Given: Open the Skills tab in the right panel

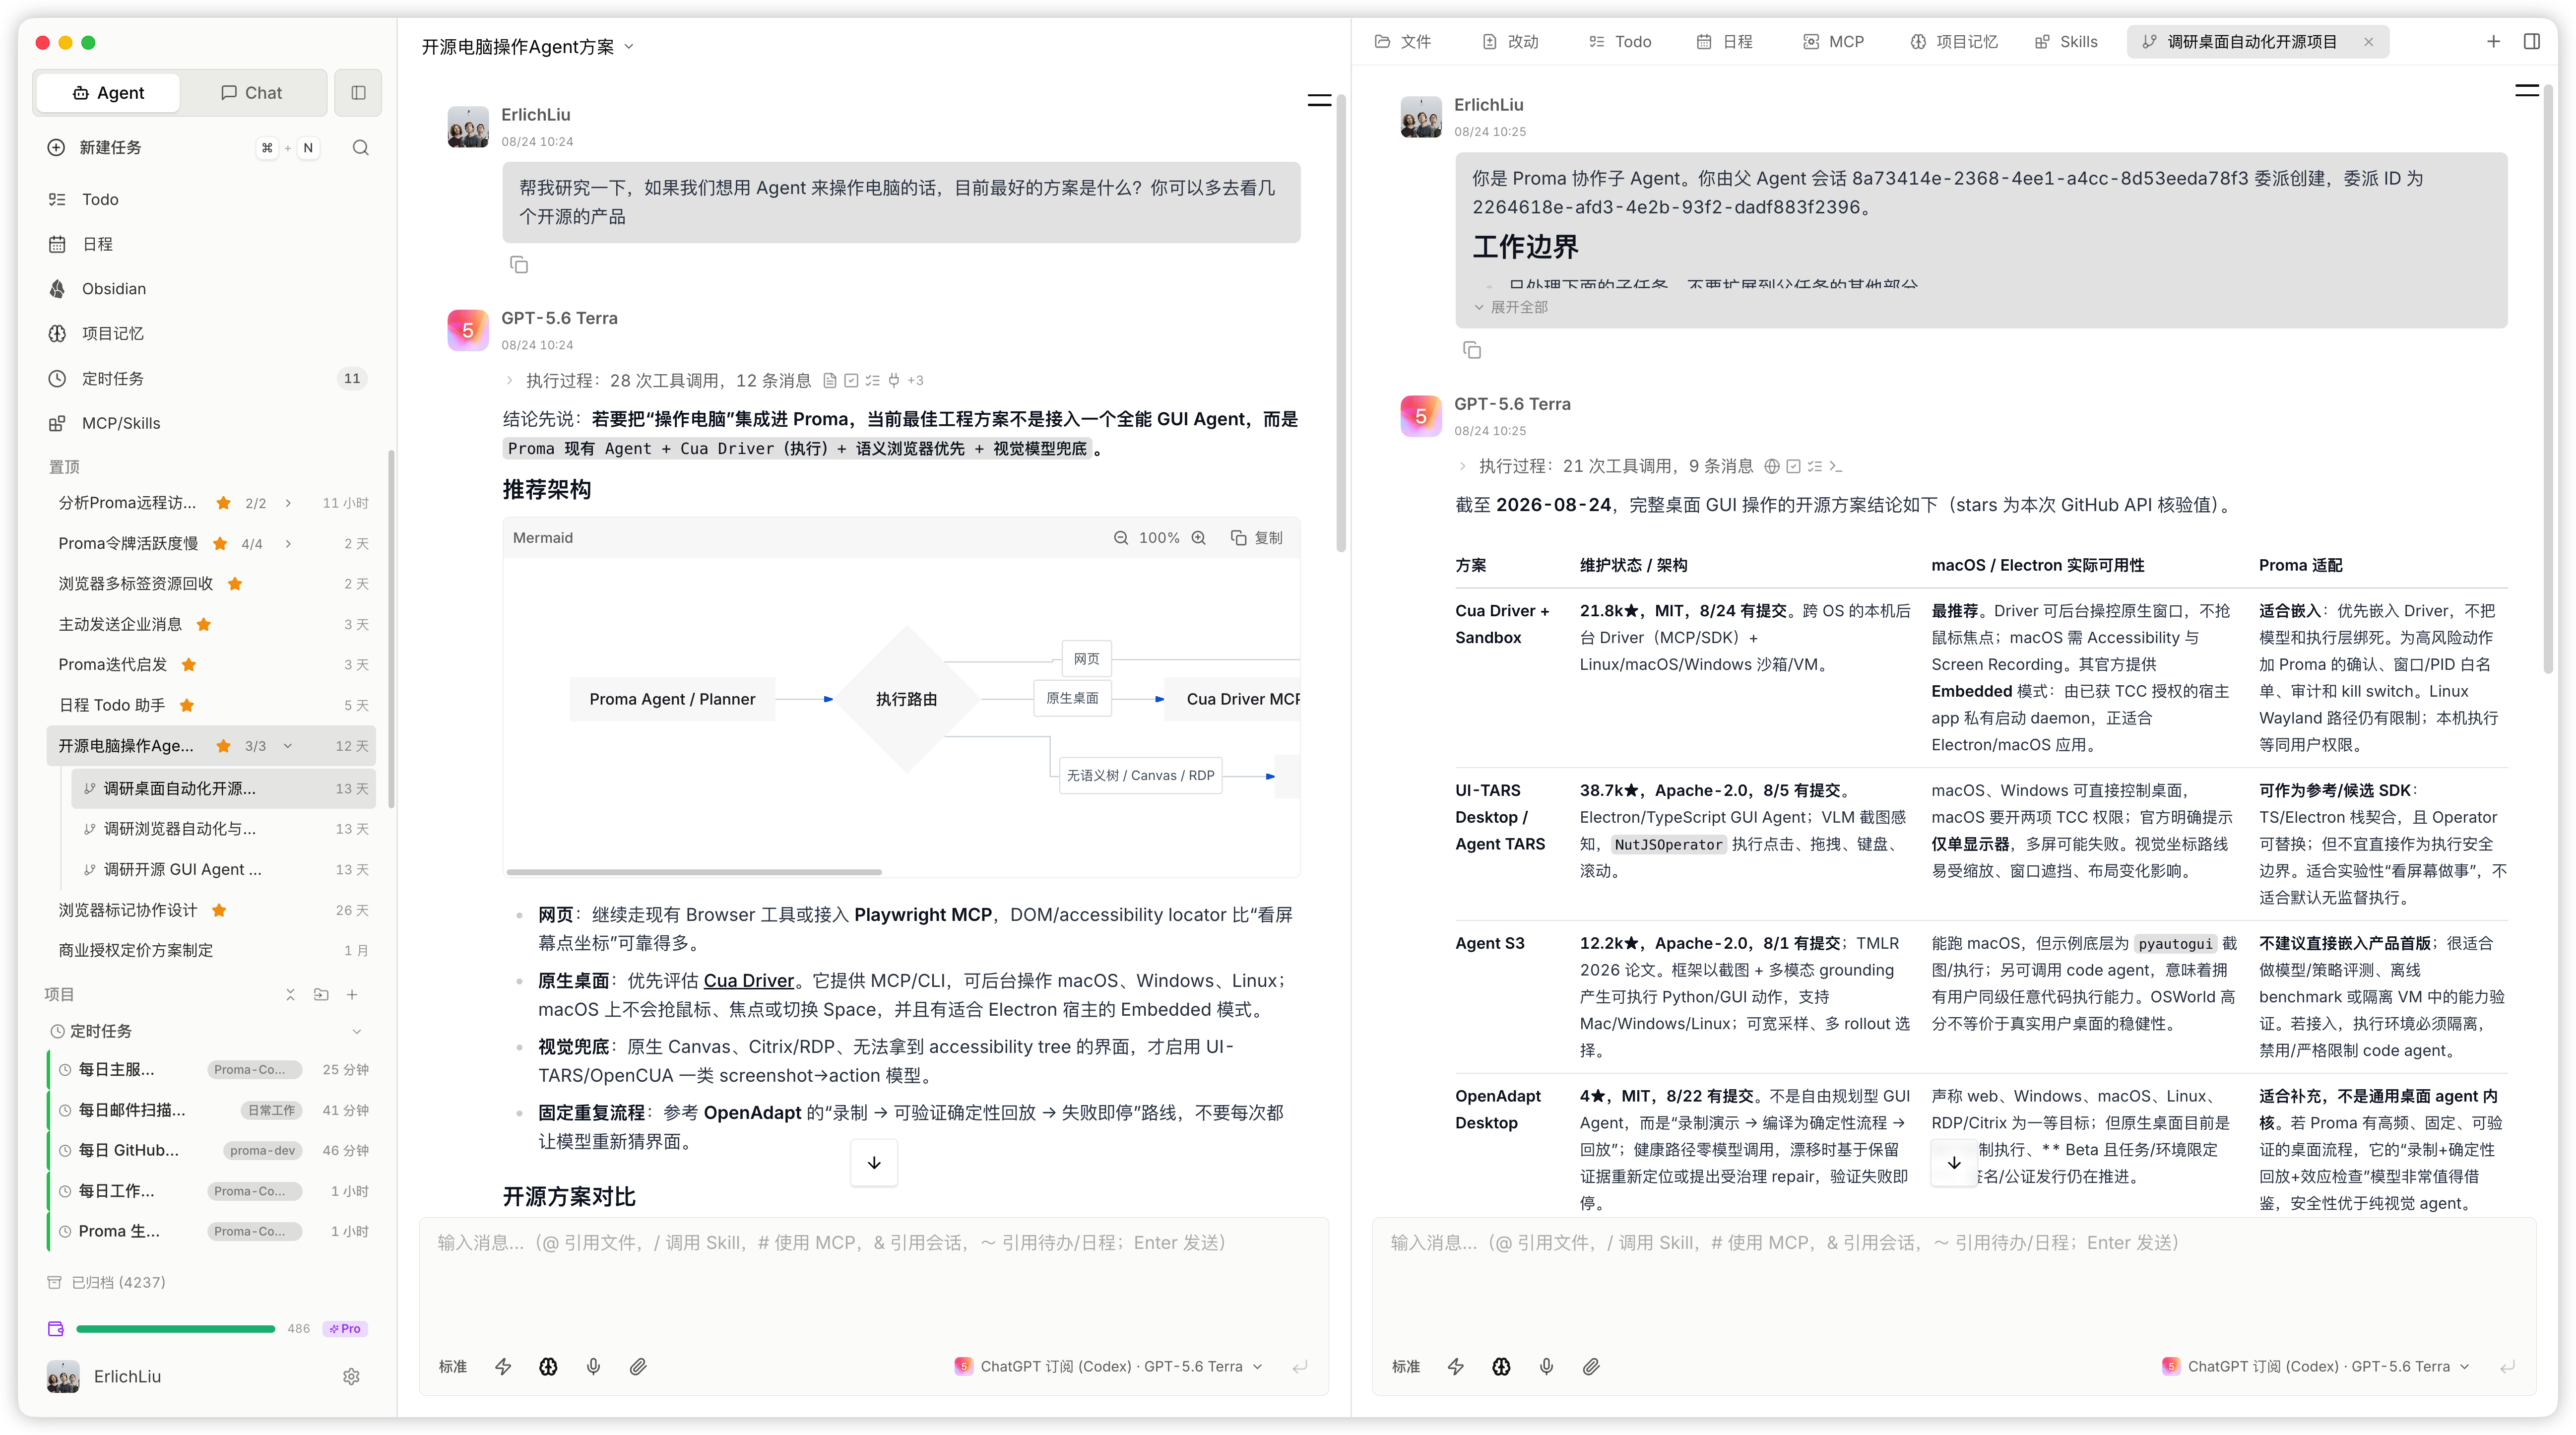Looking at the screenshot, I should (2066, 42).
